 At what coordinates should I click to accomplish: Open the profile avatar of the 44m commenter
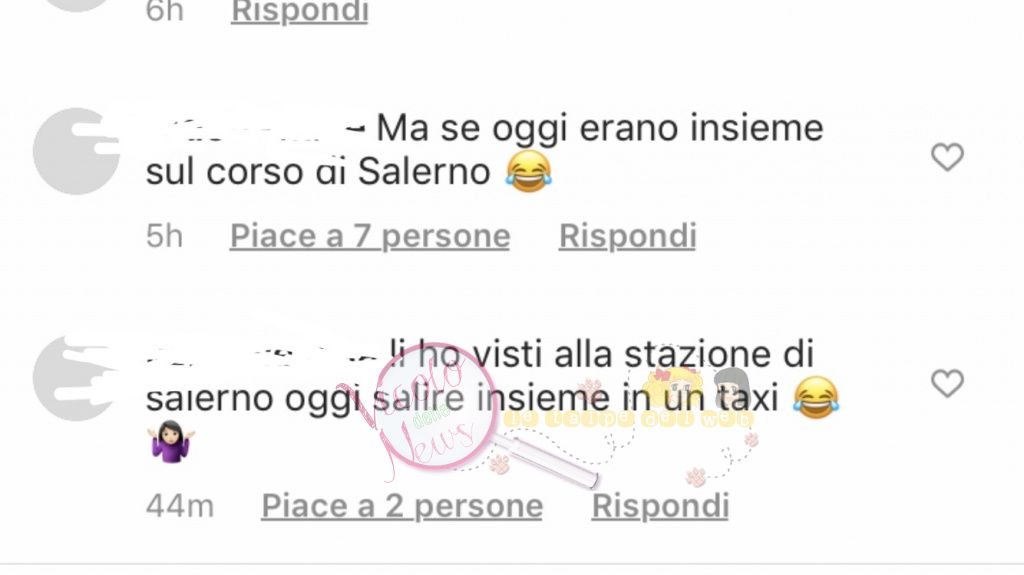pyautogui.click(x=76, y=378)
